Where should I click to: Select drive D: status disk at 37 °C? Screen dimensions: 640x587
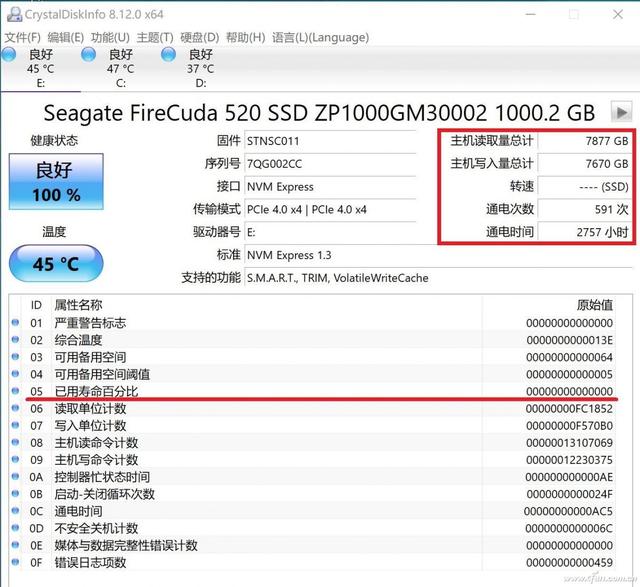click(200, 68)
